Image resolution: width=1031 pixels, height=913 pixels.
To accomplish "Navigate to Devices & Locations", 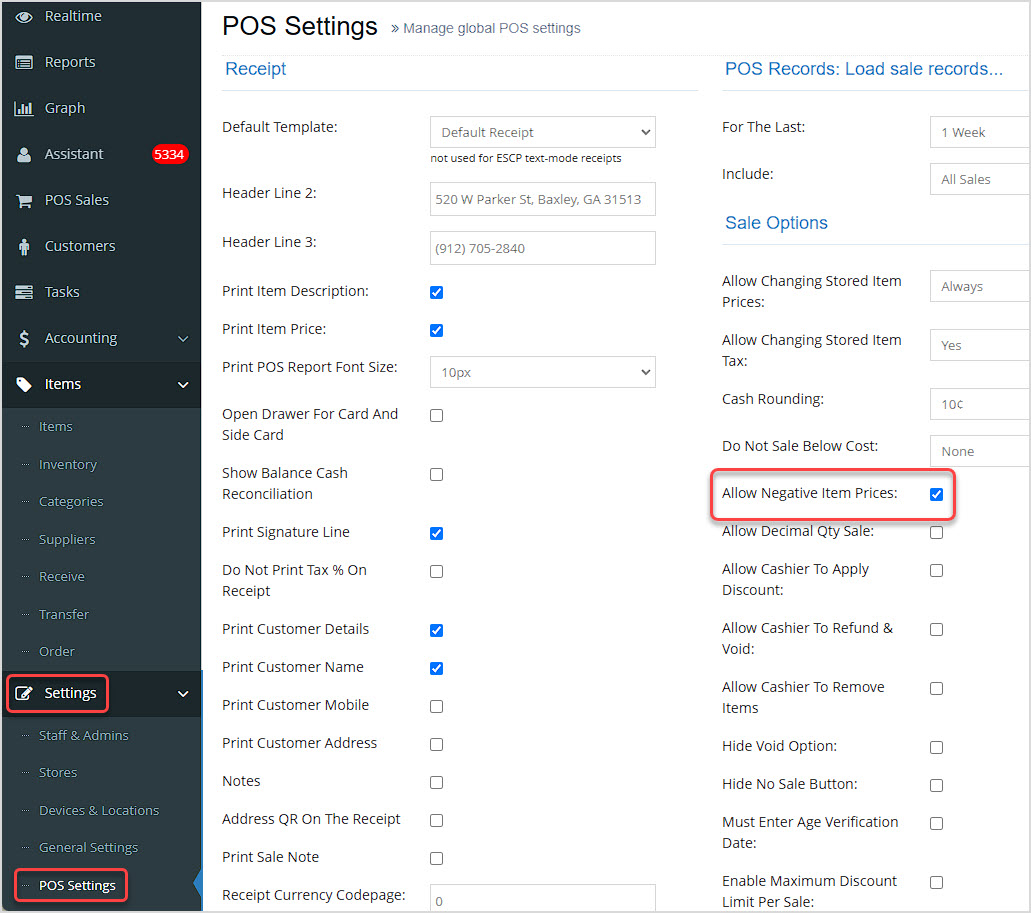I will (x=100, y=810).
